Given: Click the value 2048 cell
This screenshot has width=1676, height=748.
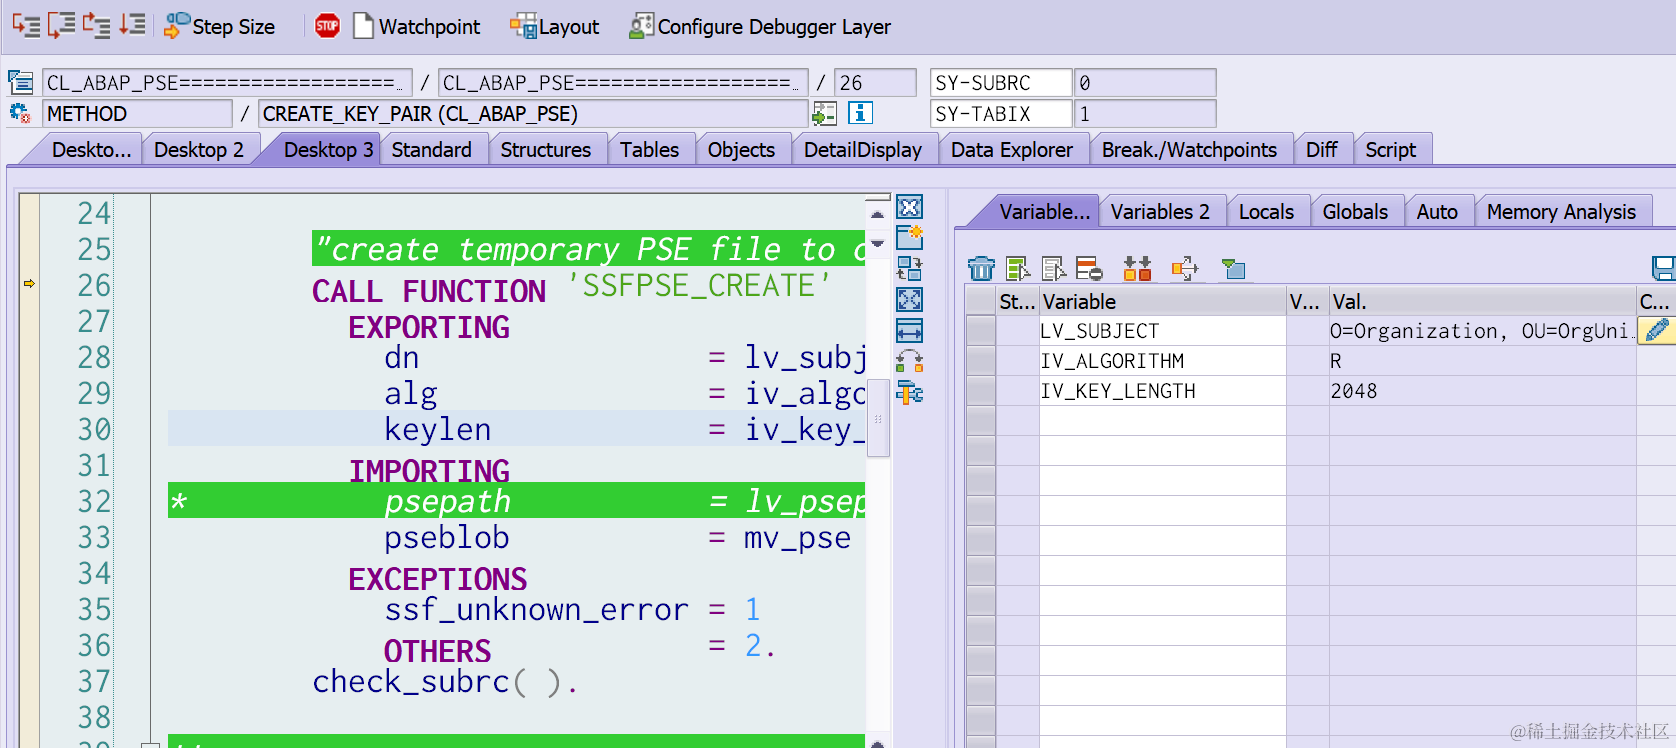Looking at the screenshot, I should click(x=1482, y=391).
